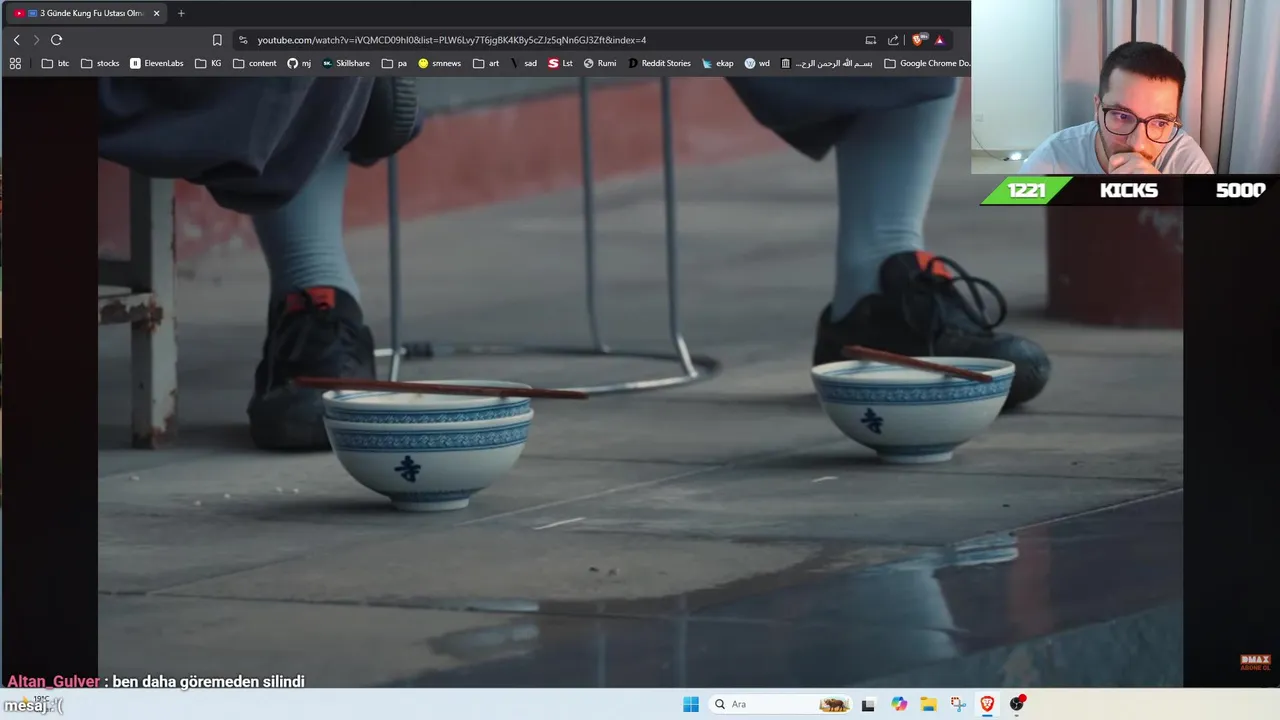
Task: Open a new browser tab
Action: [181, 13]
